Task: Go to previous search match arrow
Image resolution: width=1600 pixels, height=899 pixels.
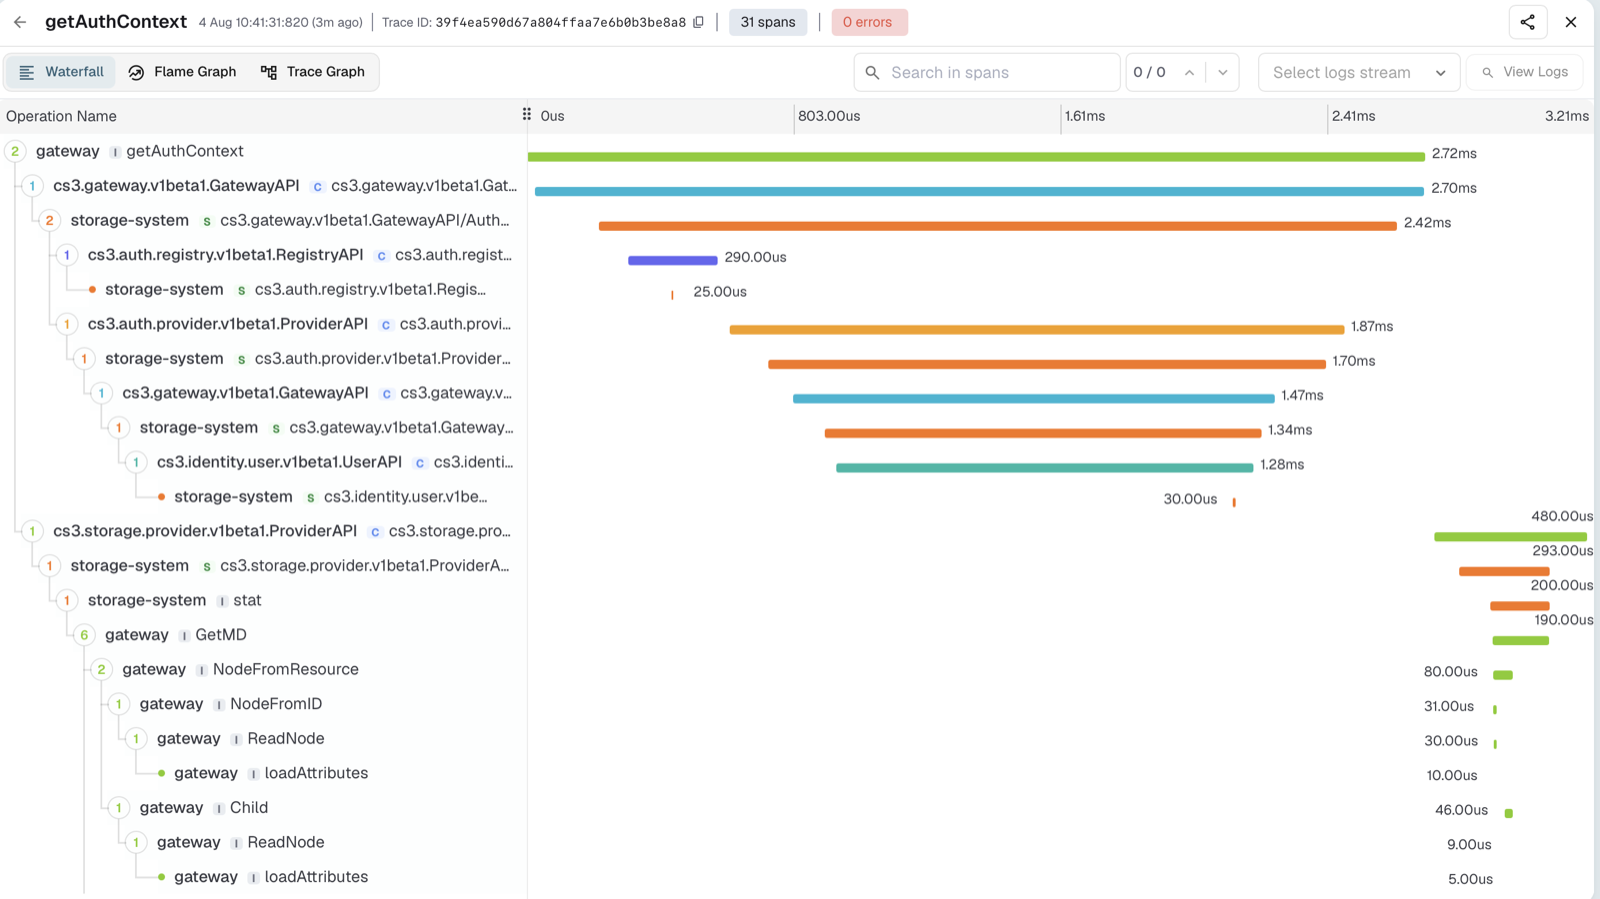Action: (1189, 72)
